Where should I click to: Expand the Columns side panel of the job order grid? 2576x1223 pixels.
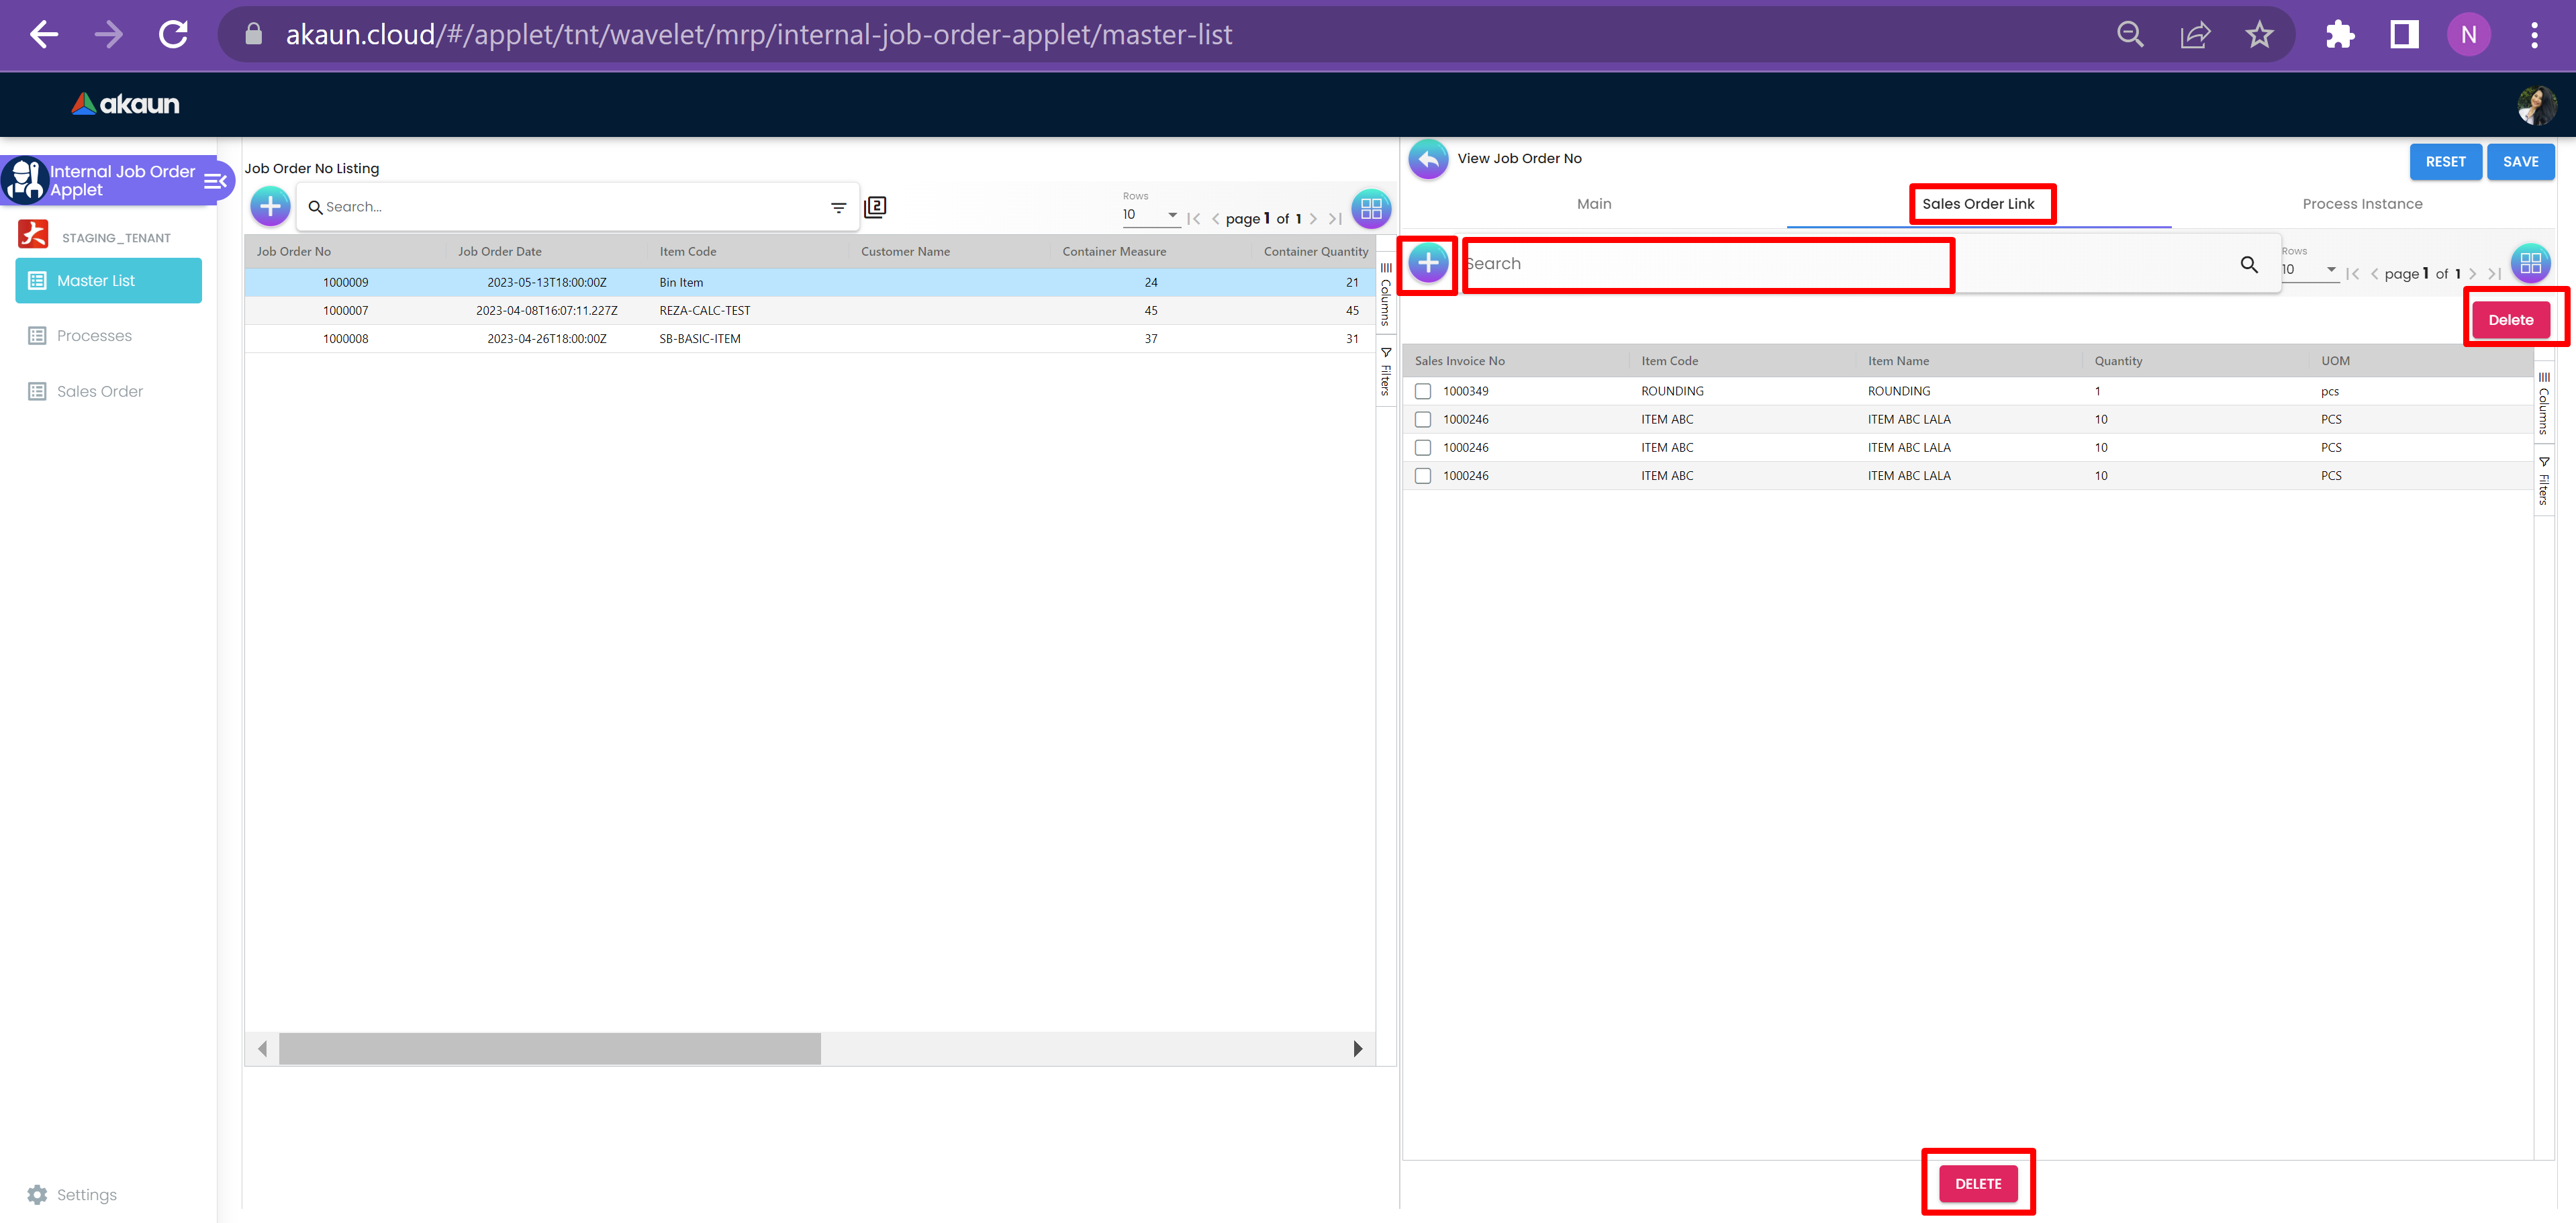1385,295
